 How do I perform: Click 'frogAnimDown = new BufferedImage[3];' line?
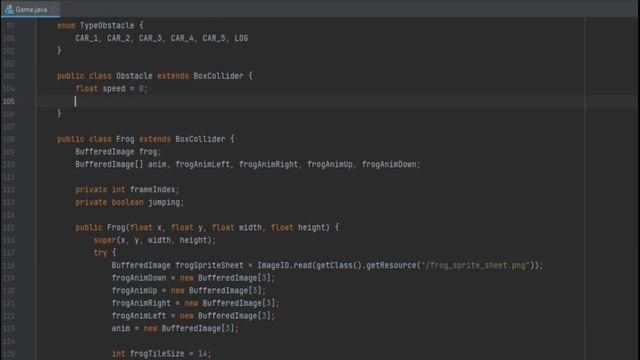pos(193,278)
